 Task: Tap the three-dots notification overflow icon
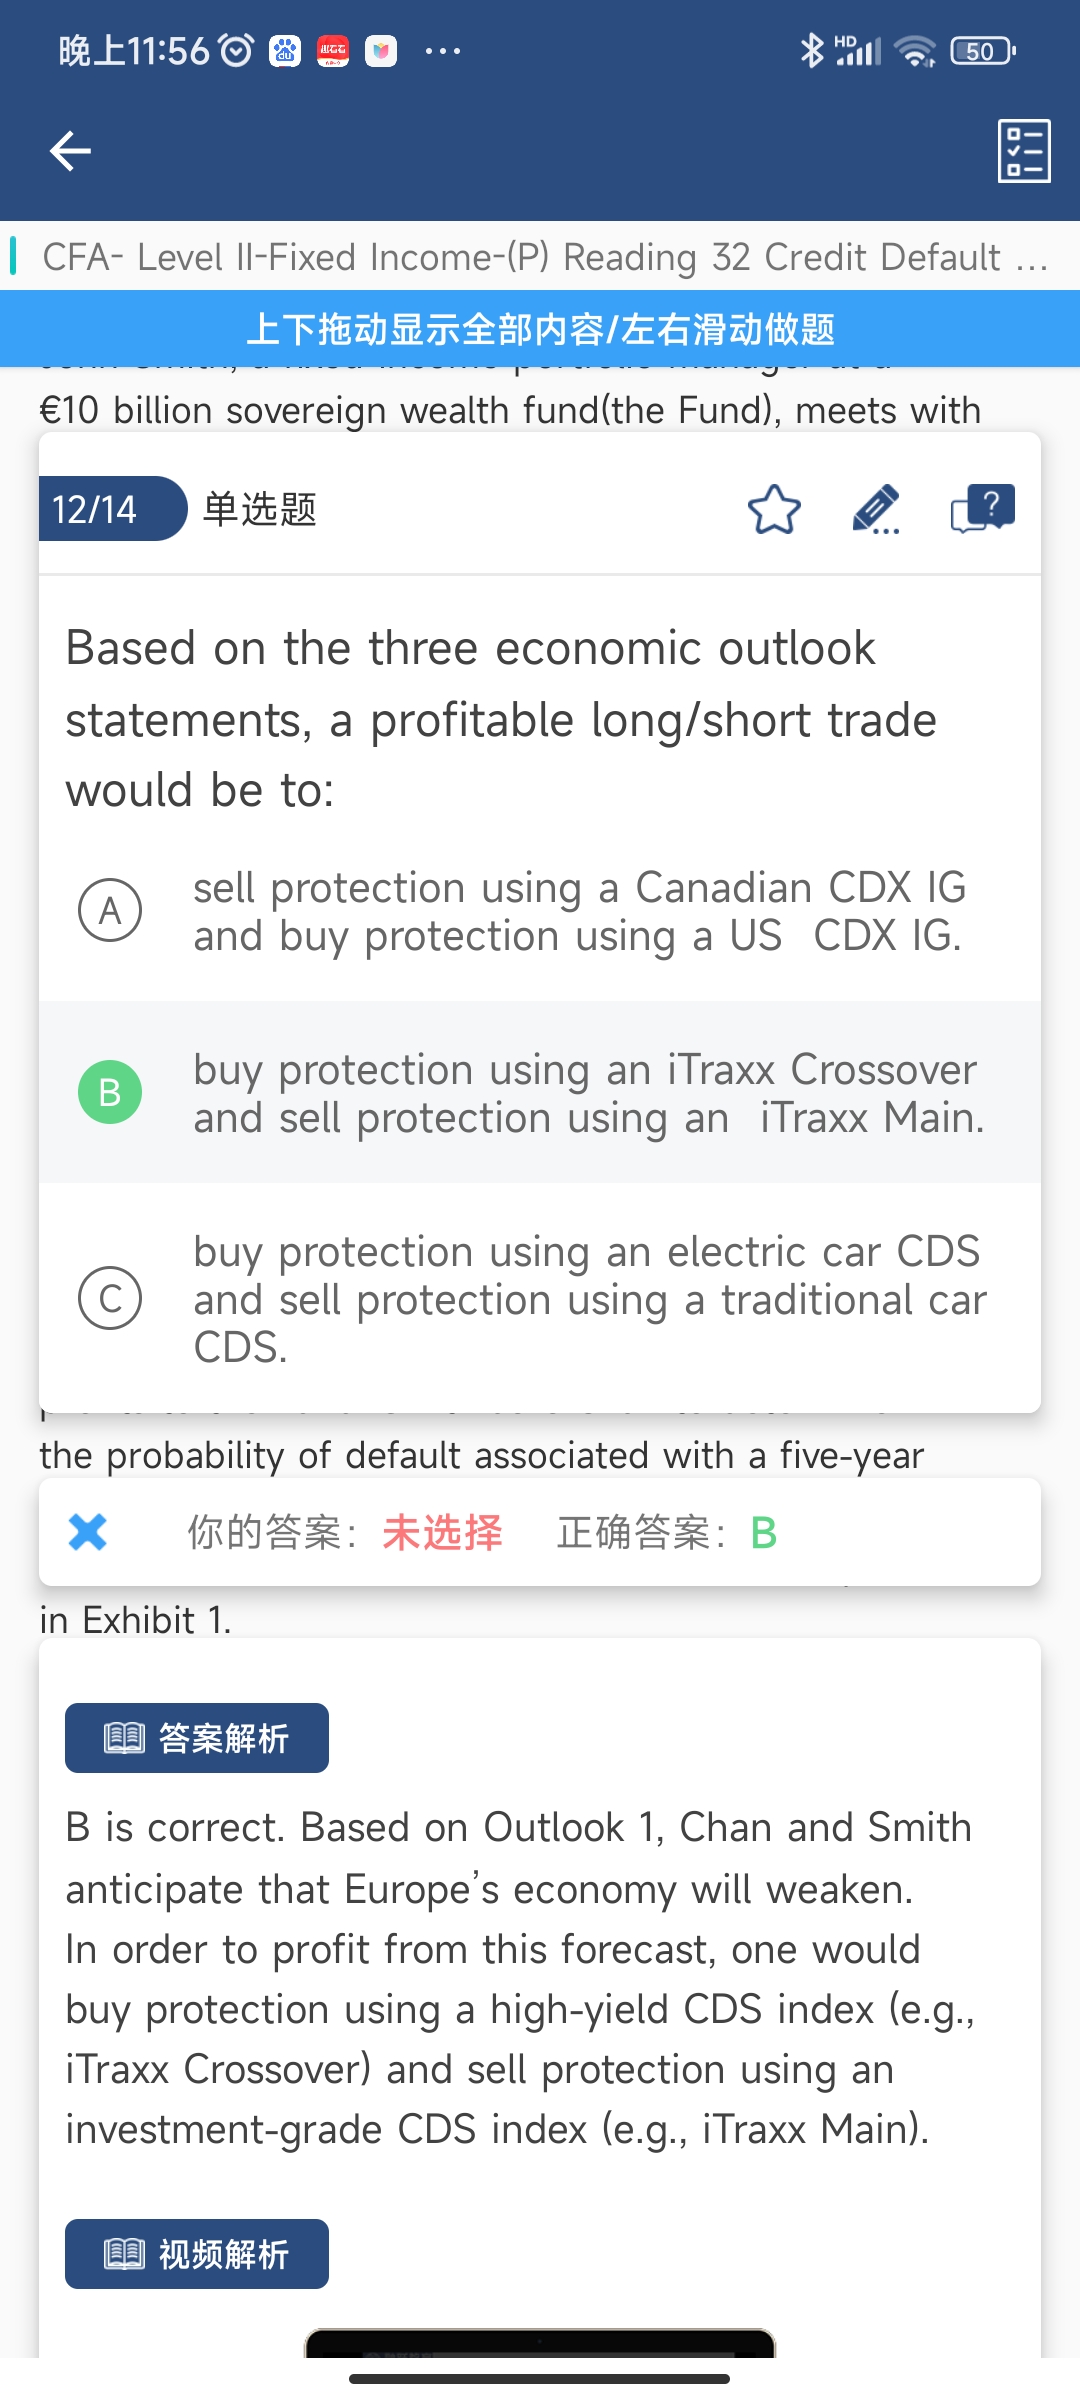[x=443, y=50]
